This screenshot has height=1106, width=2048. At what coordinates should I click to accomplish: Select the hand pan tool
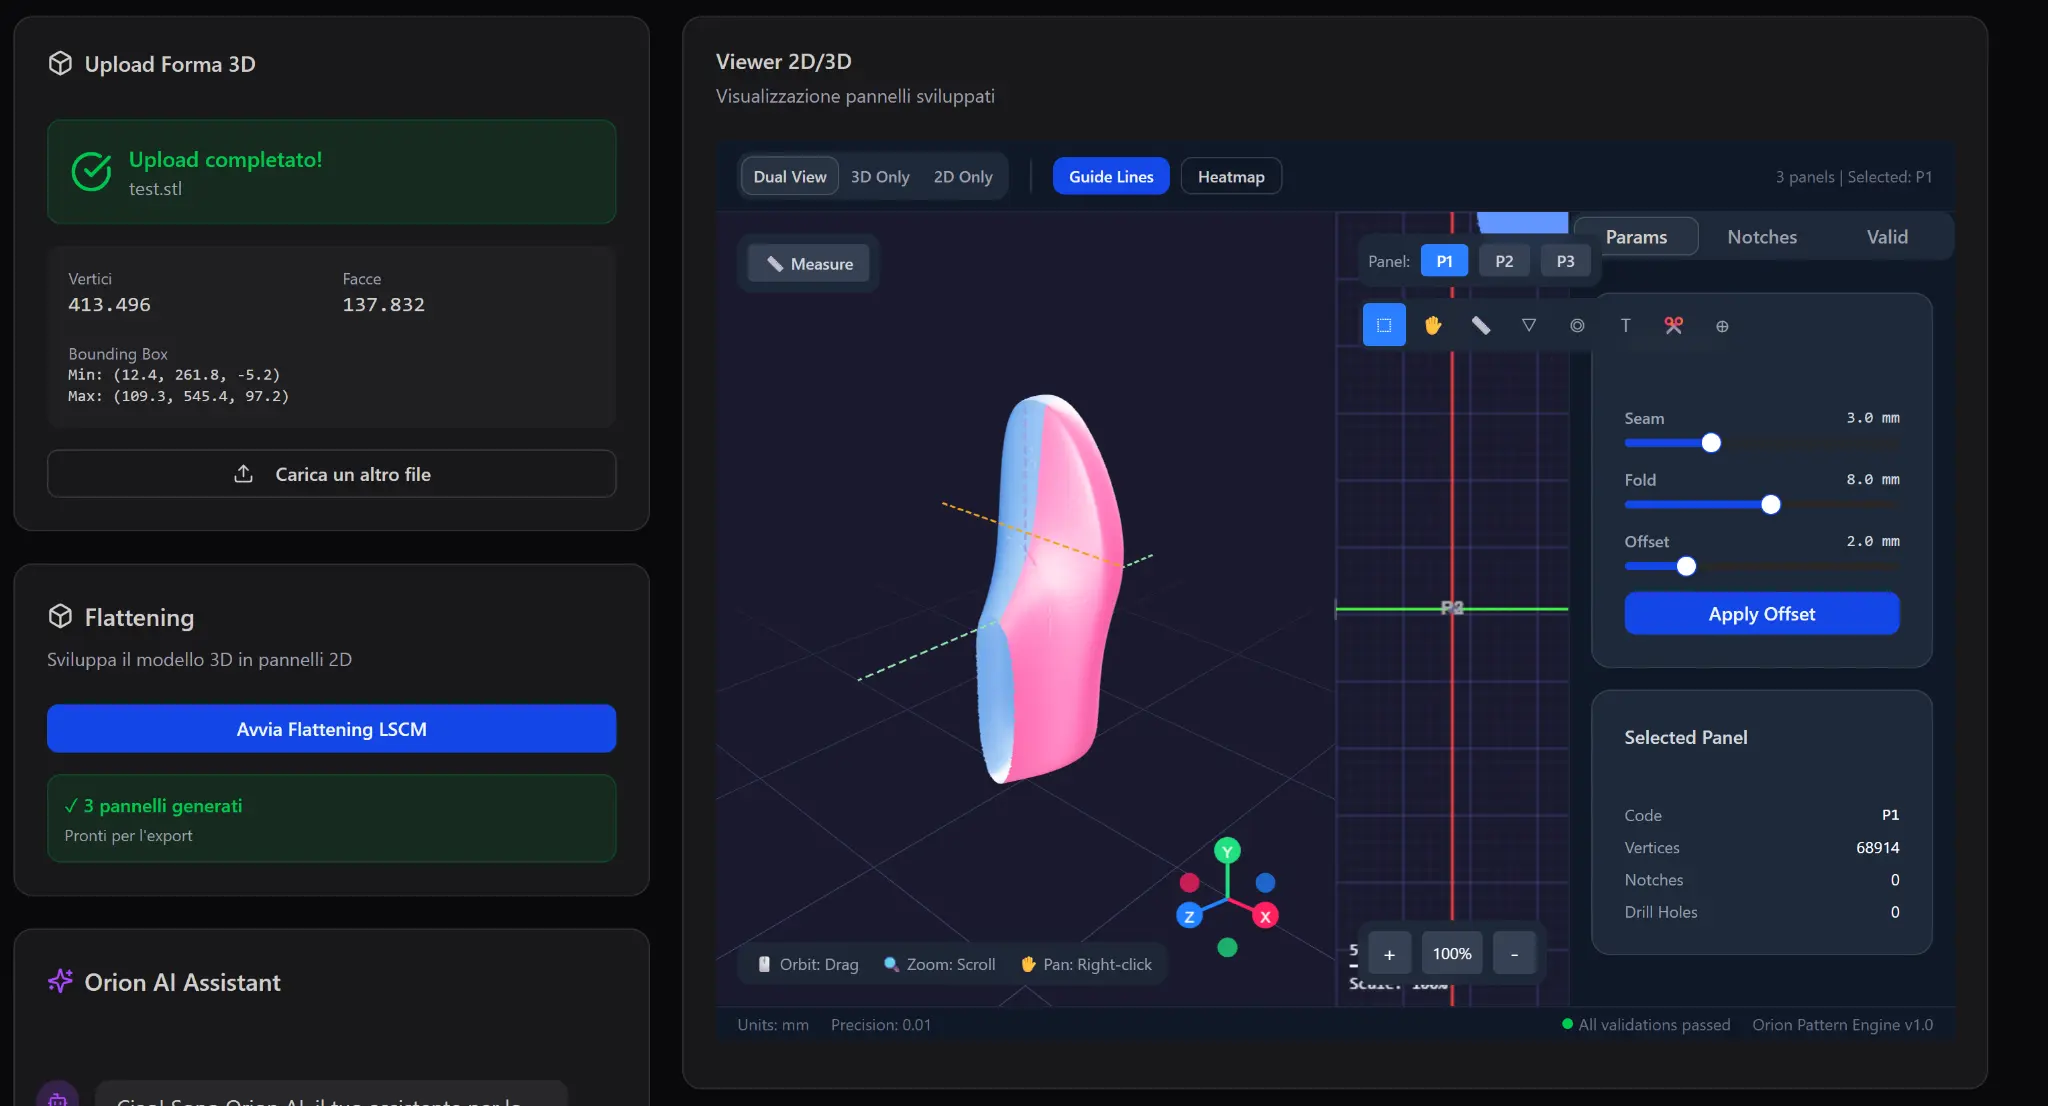(1432, 325)
